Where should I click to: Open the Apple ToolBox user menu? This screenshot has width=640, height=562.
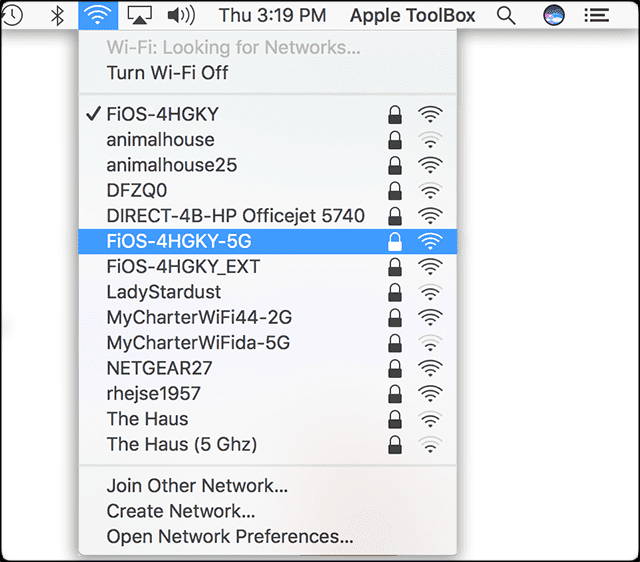click(413, 16)
